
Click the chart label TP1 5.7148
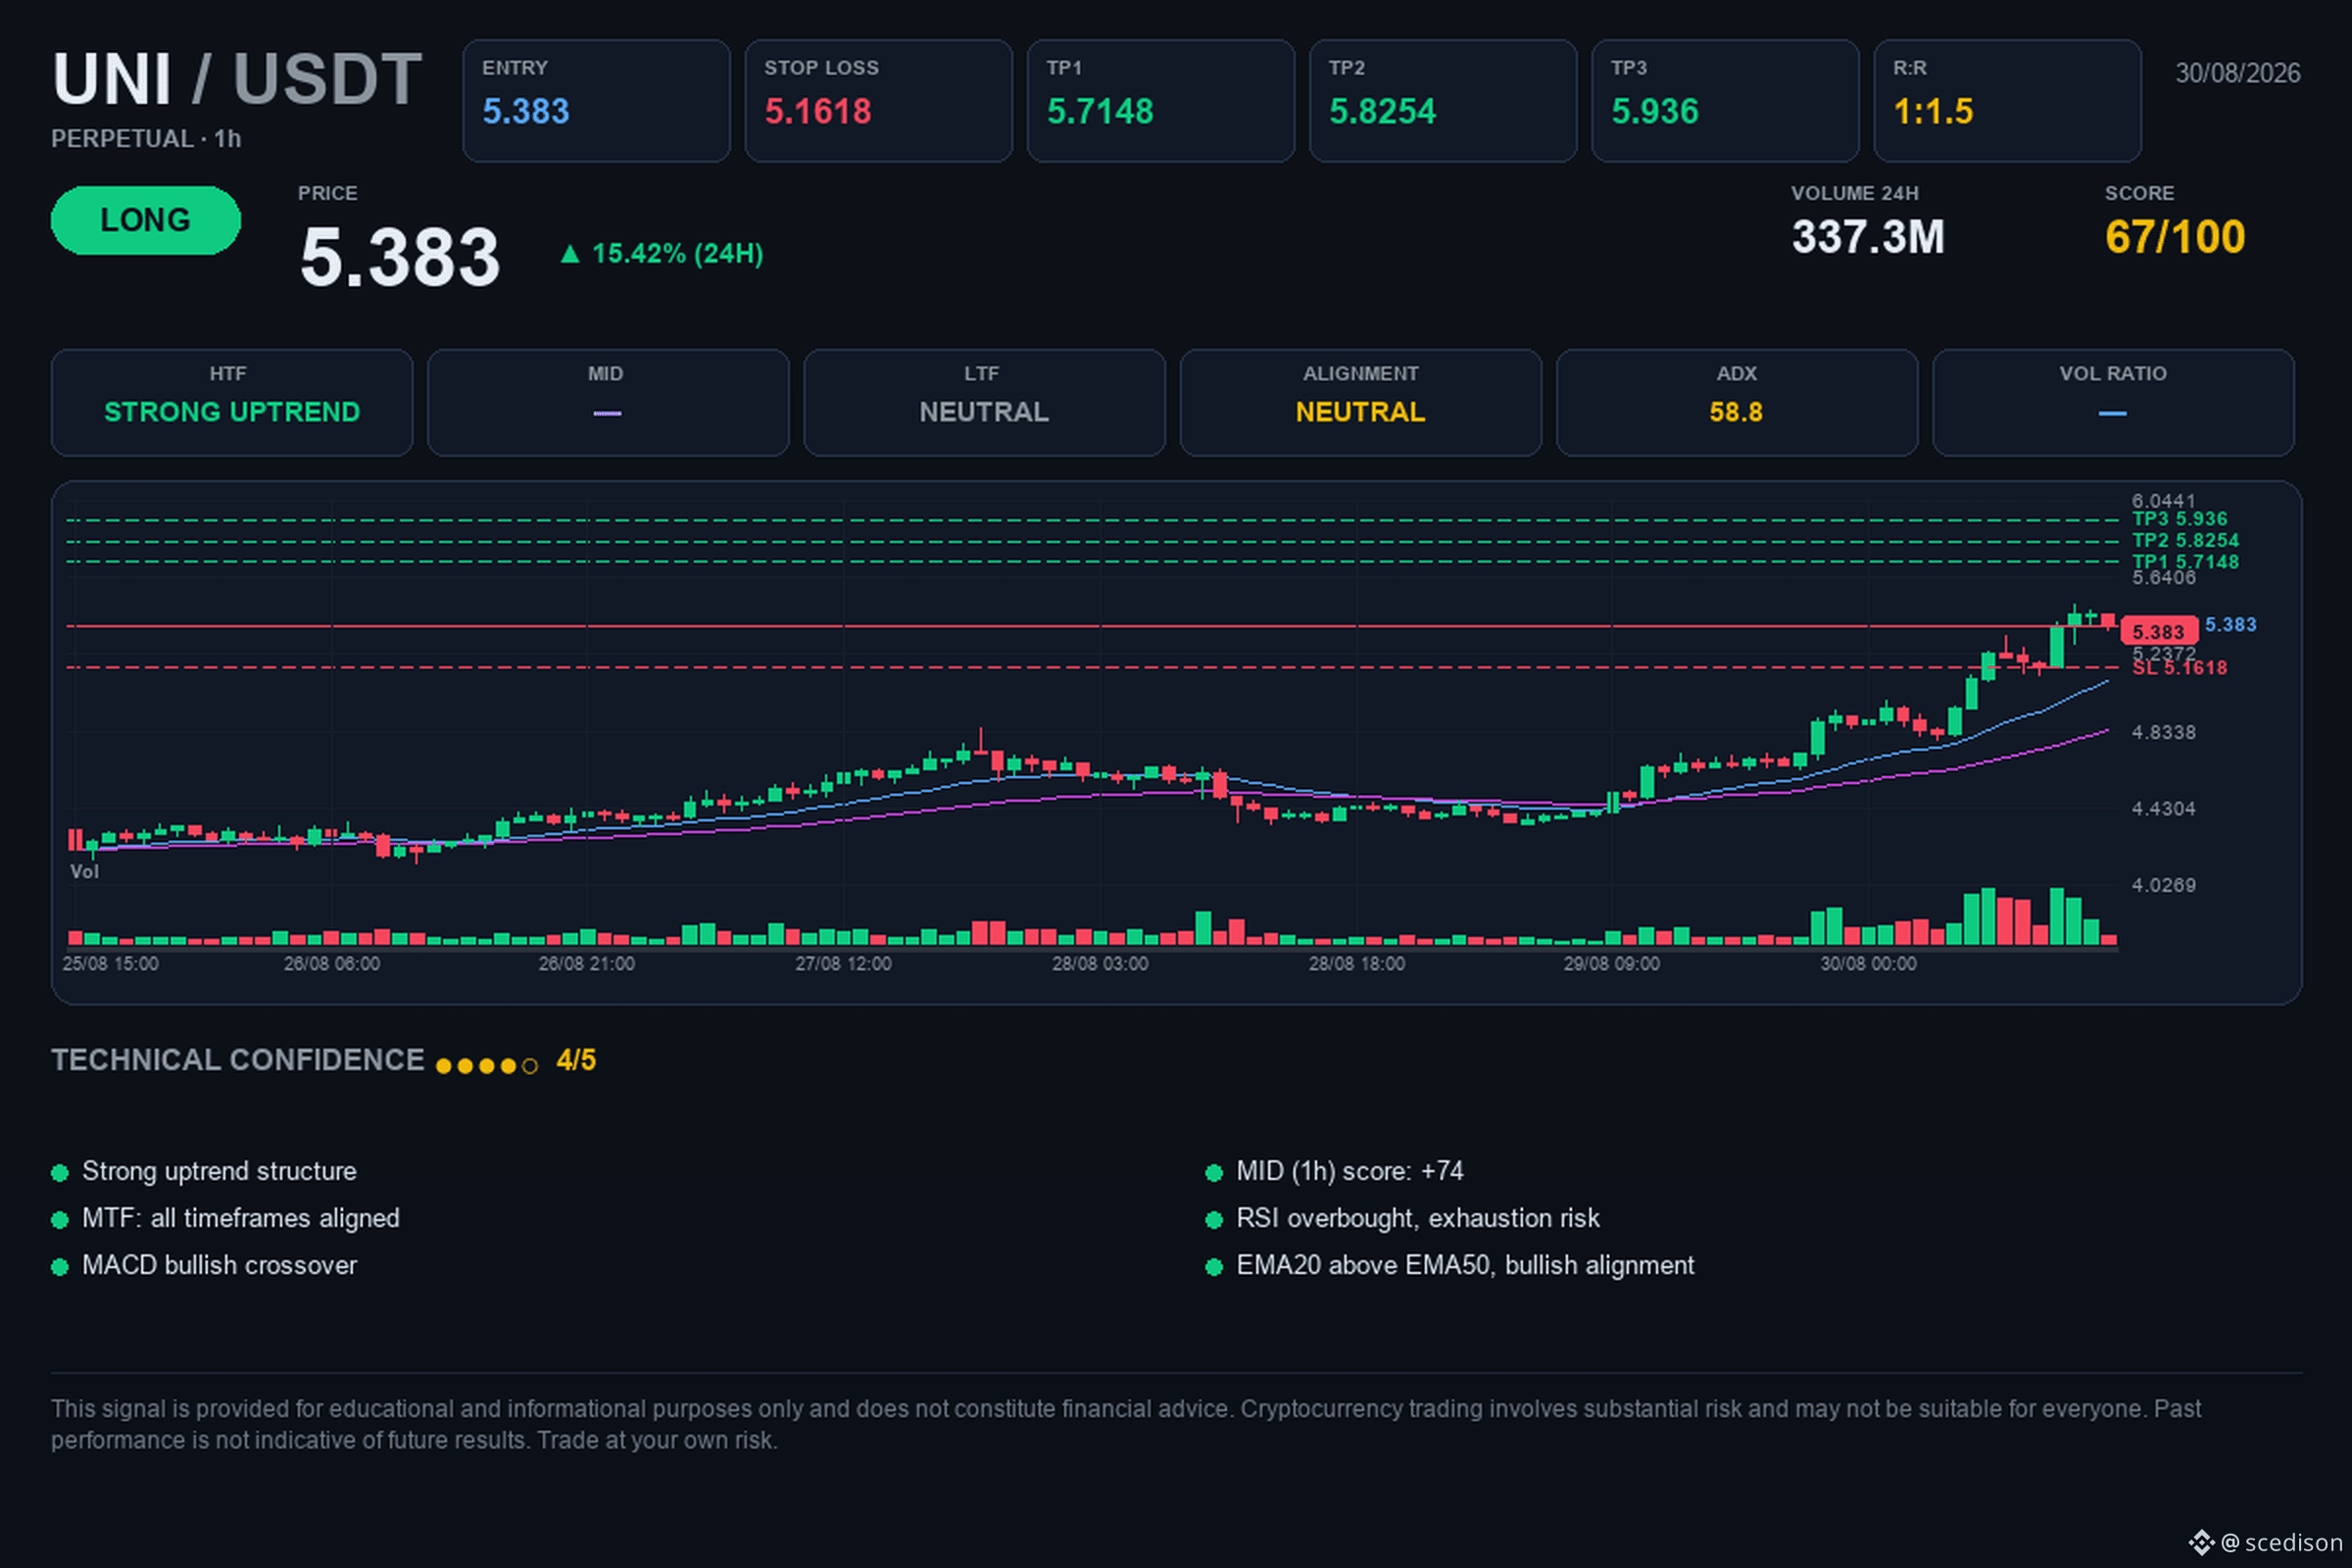[2185, 562]
